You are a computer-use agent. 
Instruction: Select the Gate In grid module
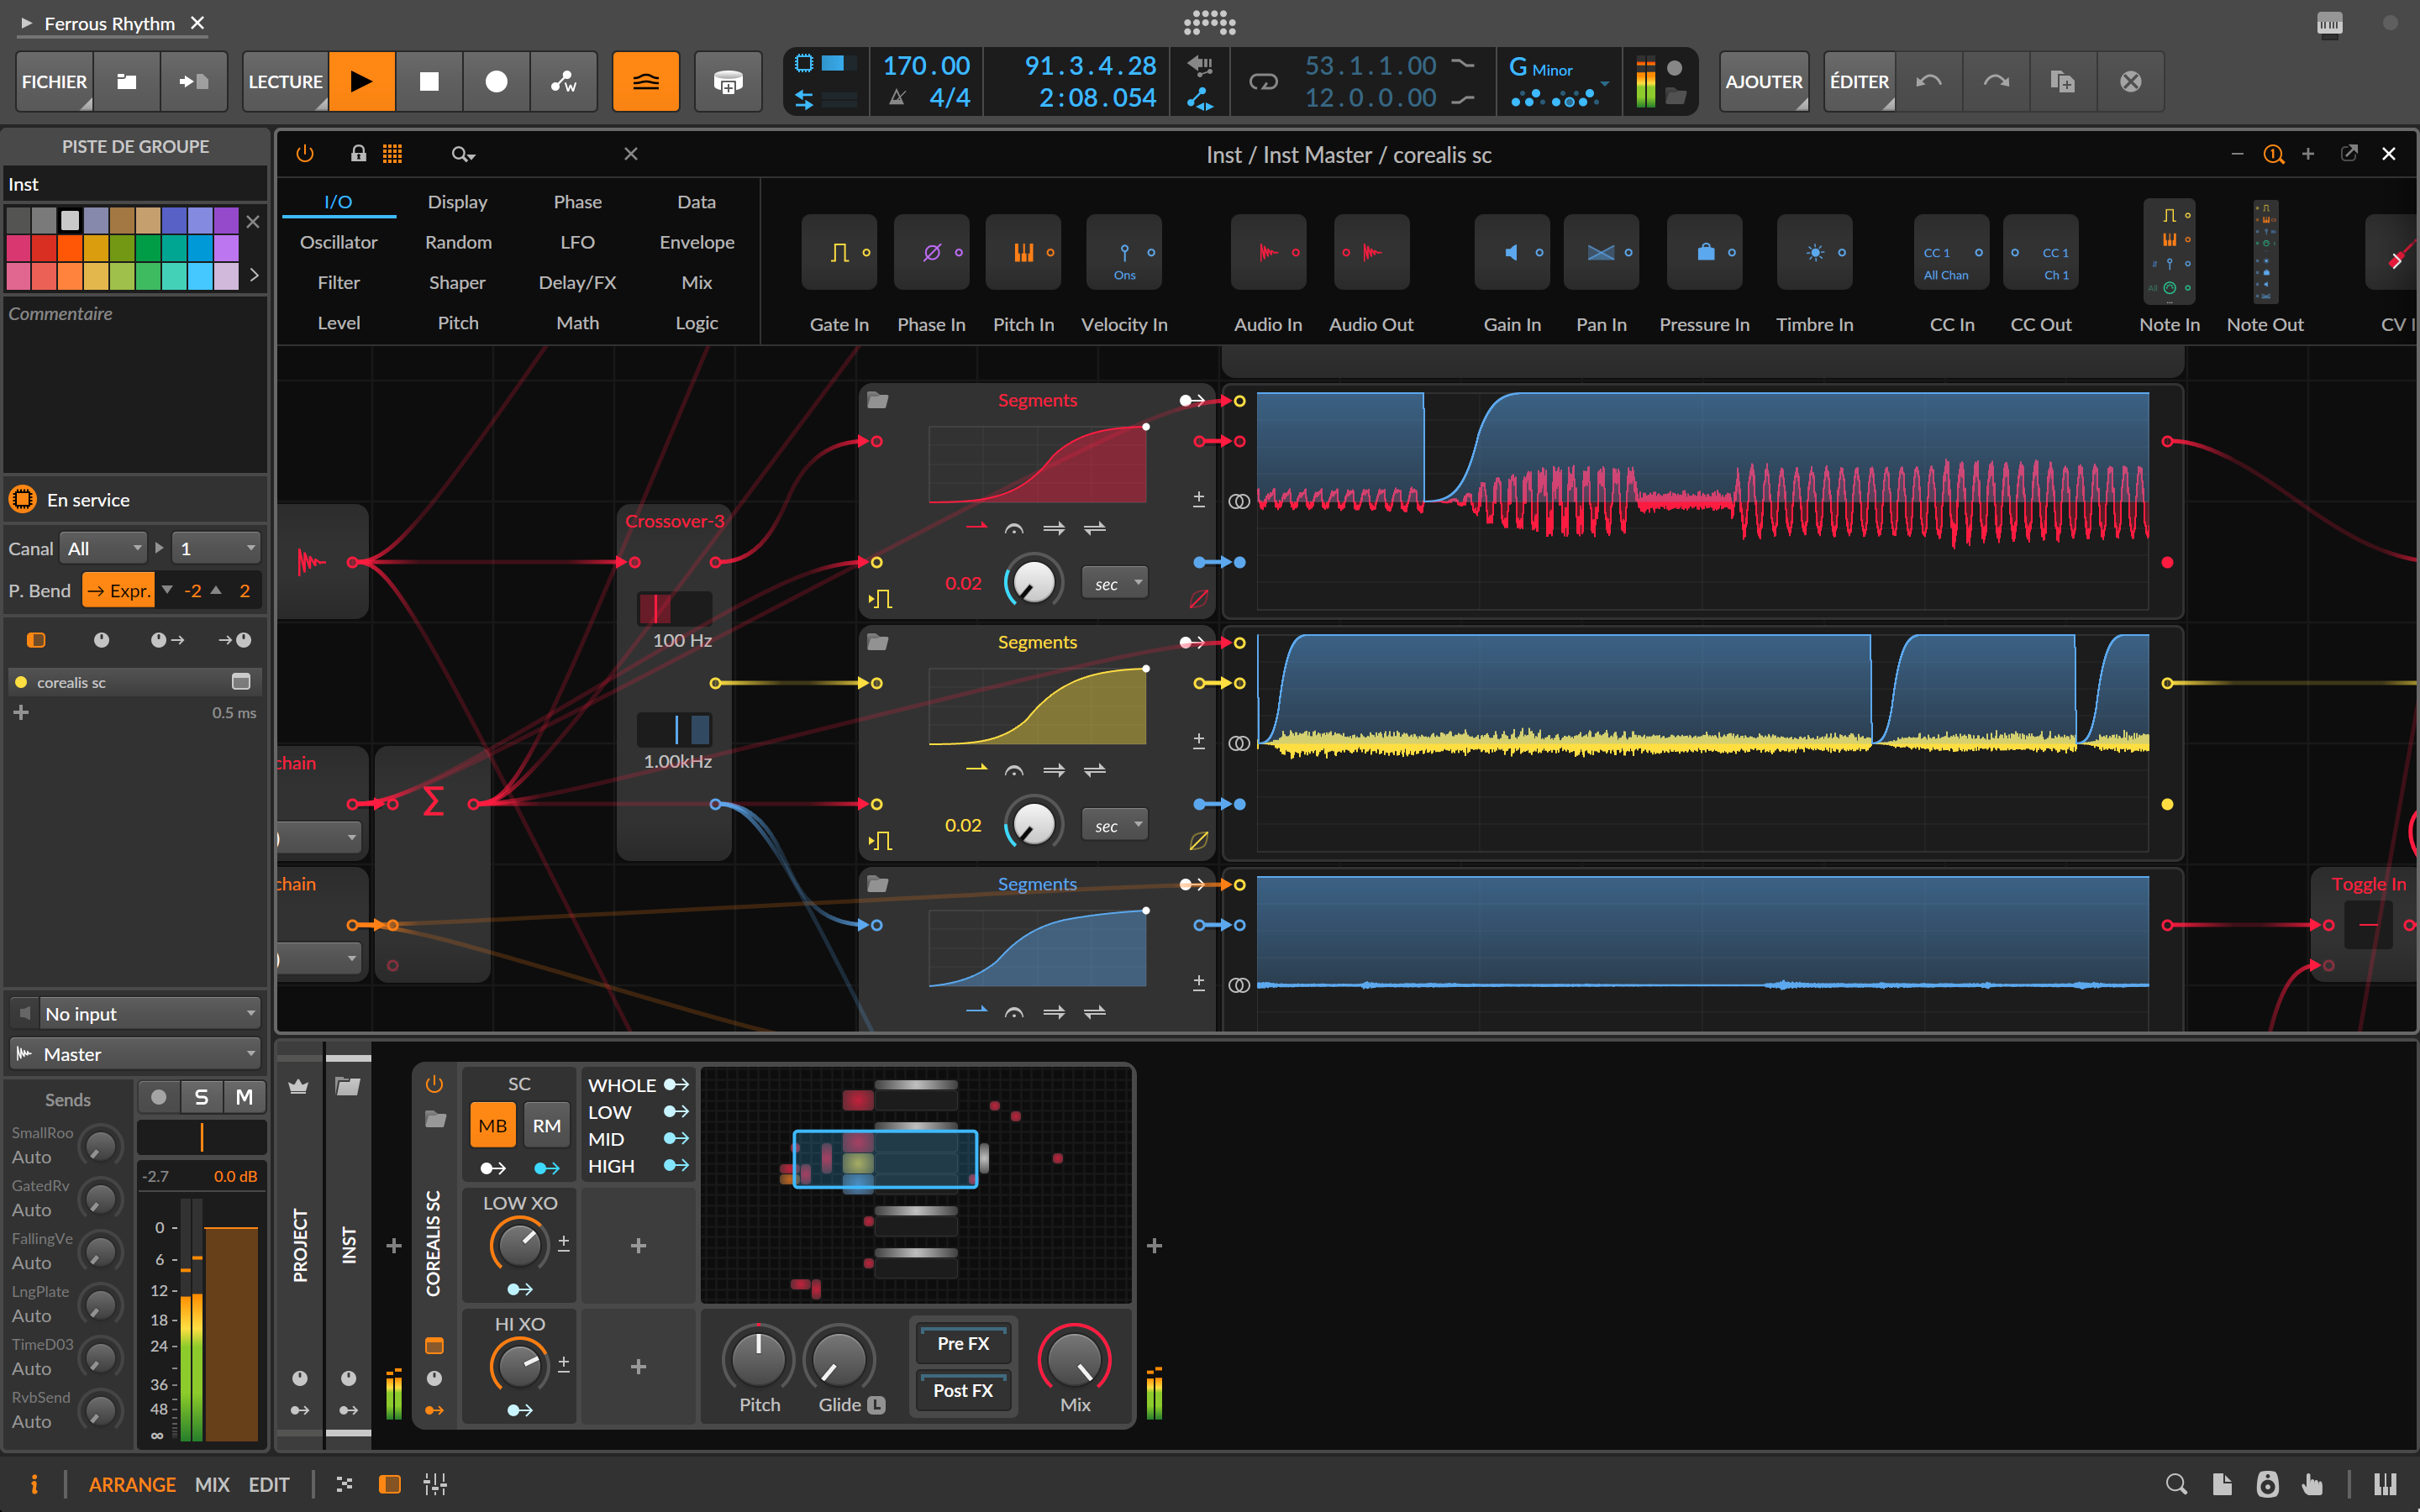pos(838,252)
